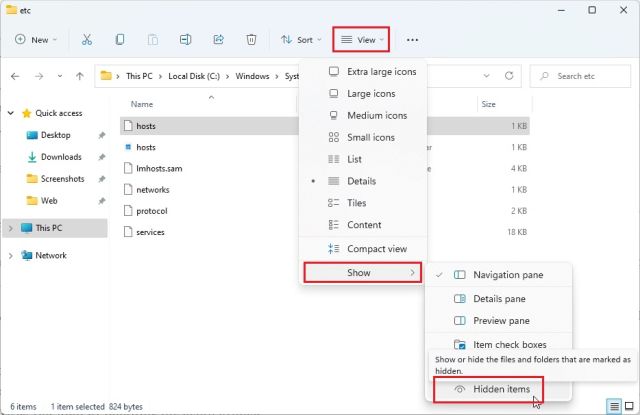Click the Rename icon in toolbar
Image resolution: width=640 pixels, height=415 pixels.
[185, 40]
